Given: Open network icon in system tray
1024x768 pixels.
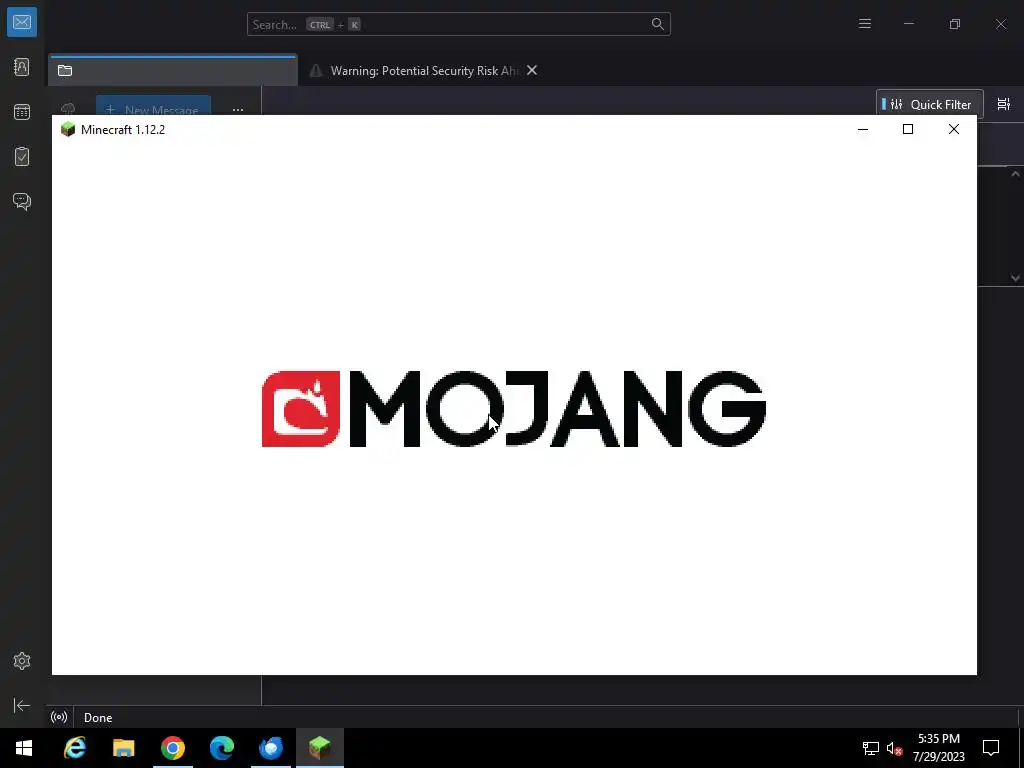Looking at the screenshot, I should tap(871, 748).
